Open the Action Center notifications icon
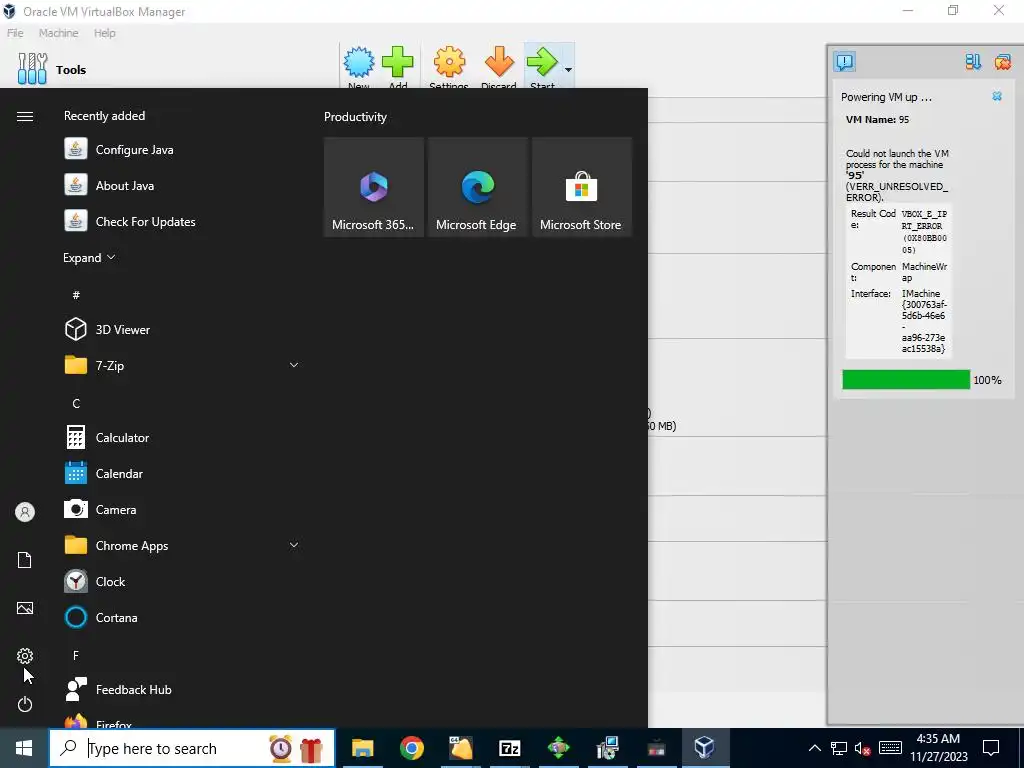The image size is (1024, 768). [991, 748]
